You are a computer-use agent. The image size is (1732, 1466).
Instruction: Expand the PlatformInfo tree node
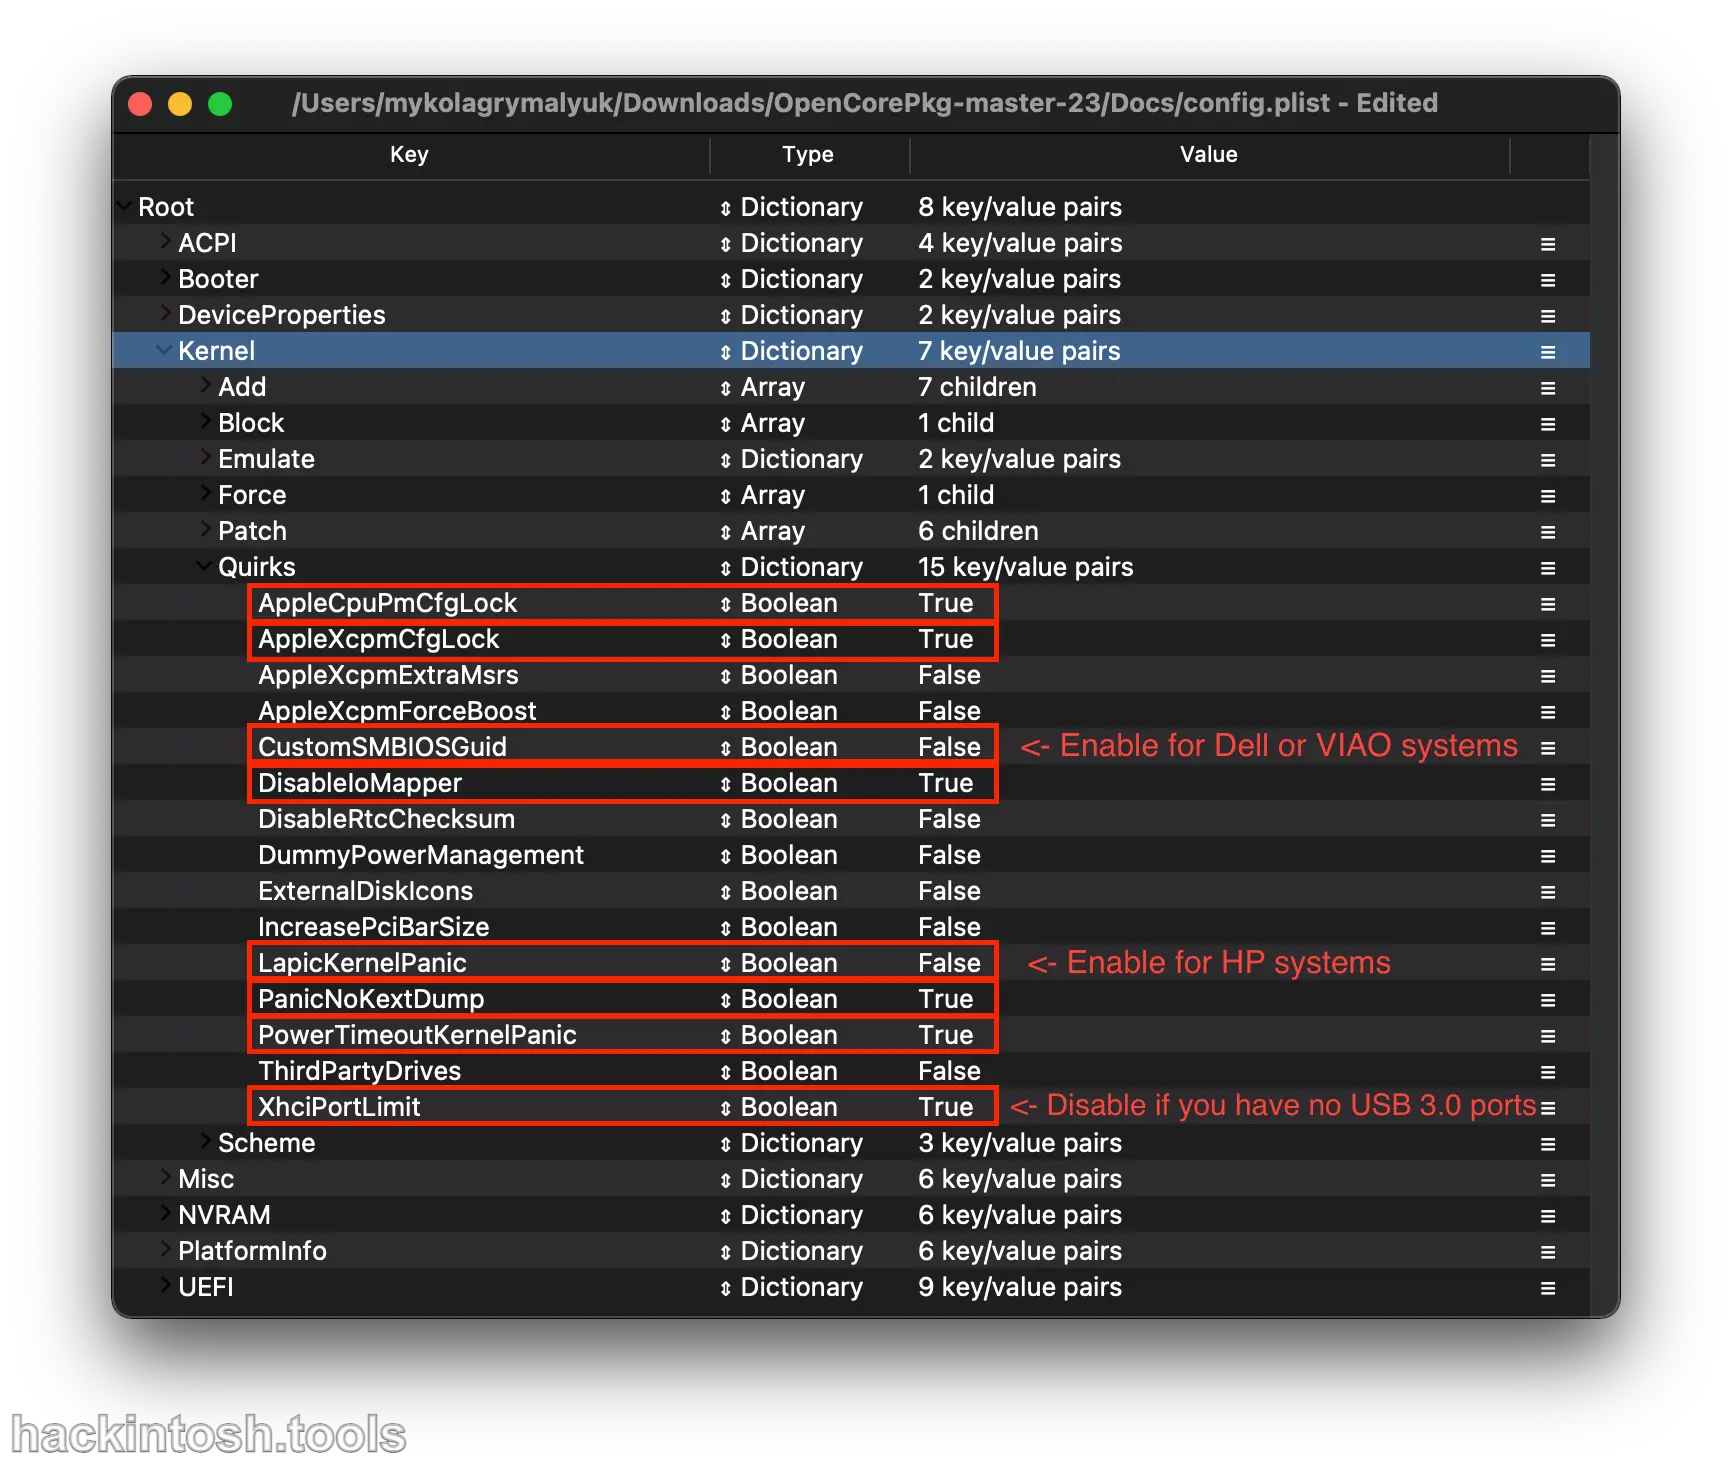point(165,1249)
